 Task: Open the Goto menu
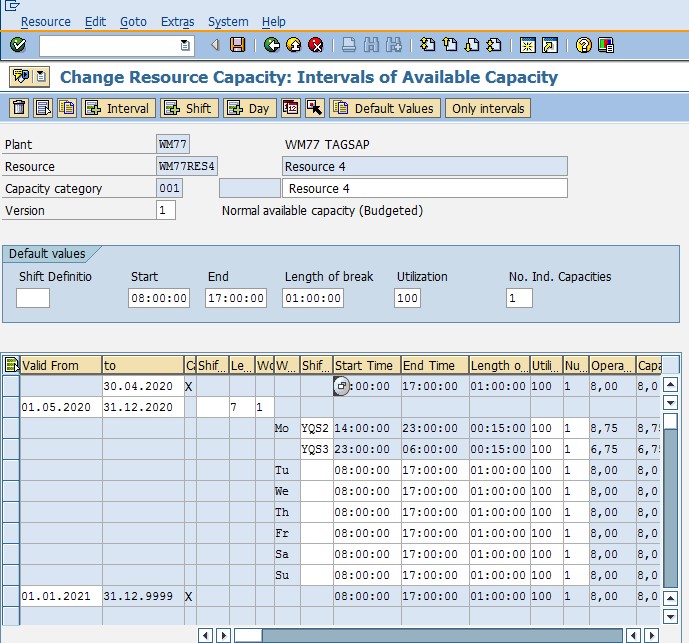click(133, 22)
